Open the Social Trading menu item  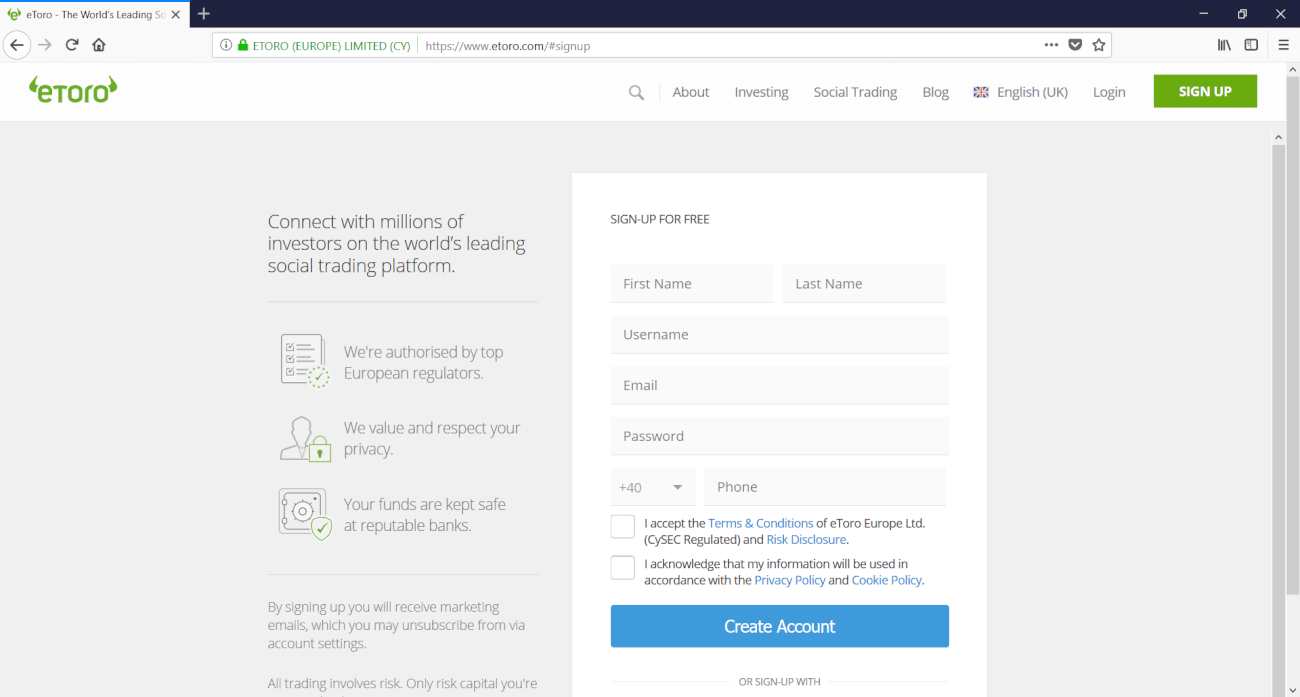click(855, 92)
